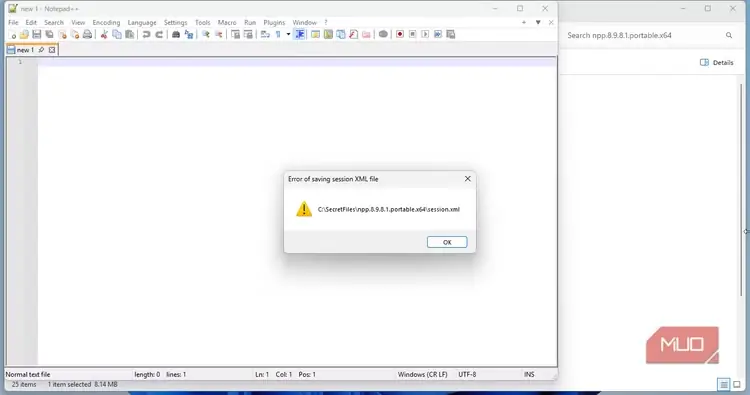Open Normal text file language selector

[x=28, y=374]
